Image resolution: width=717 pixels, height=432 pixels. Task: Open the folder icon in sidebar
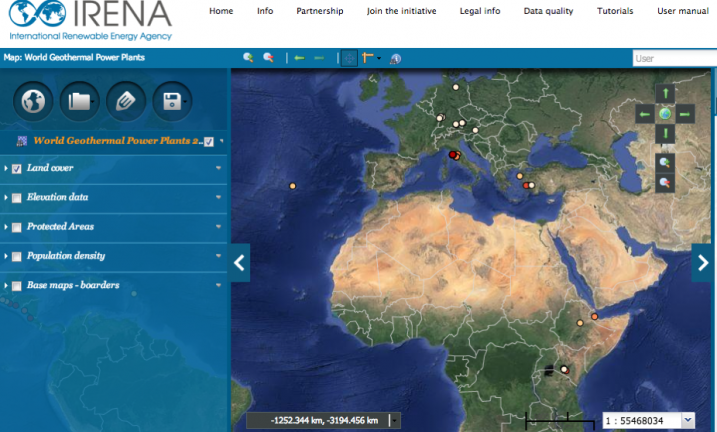pos(78,100)
